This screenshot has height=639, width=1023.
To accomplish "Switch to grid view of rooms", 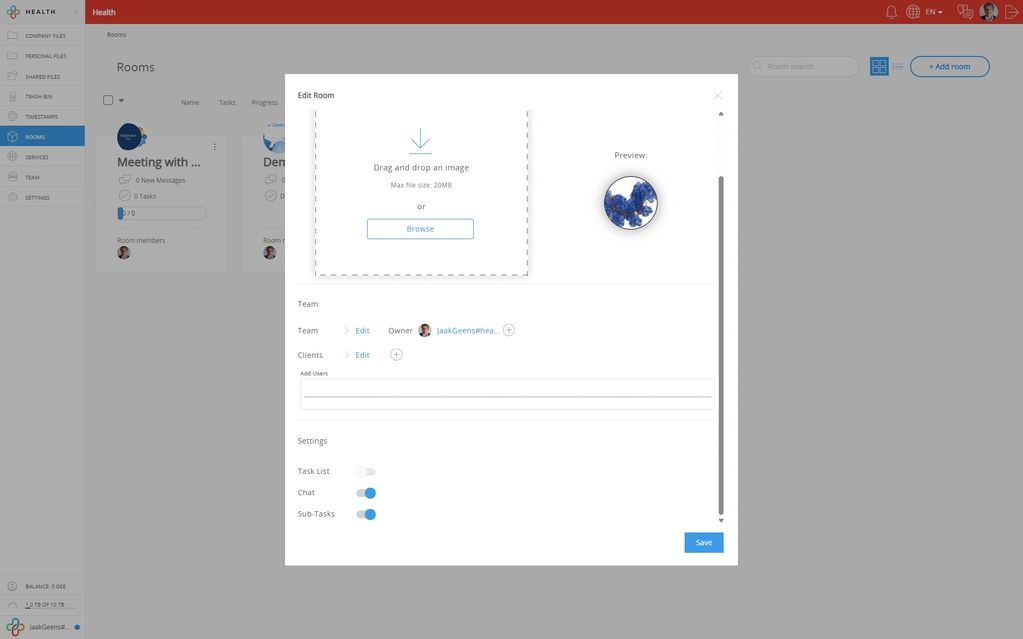I will [x=879, y=67].
